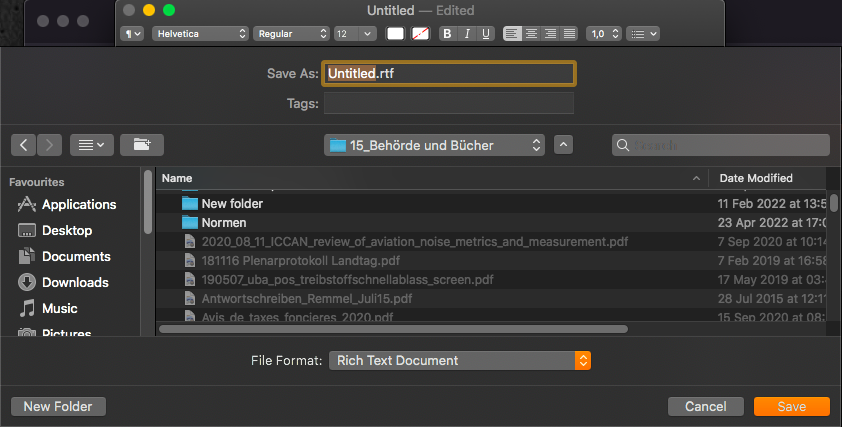Select 2020_08_11_ICCAN review aviation noise pdf

(491, 242)
